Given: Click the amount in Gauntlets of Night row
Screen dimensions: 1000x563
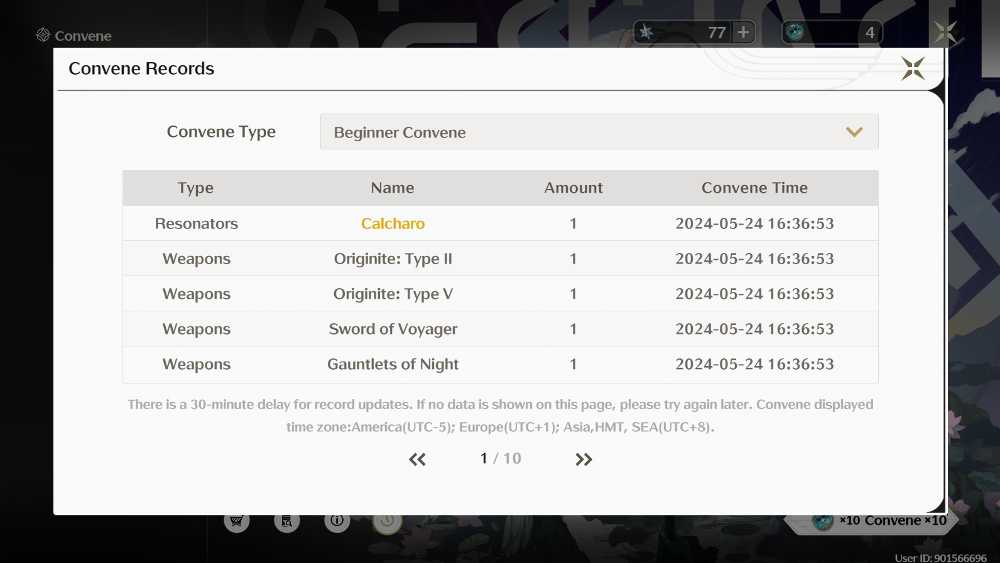Looking at the screenshot, I should coord(573,364).
